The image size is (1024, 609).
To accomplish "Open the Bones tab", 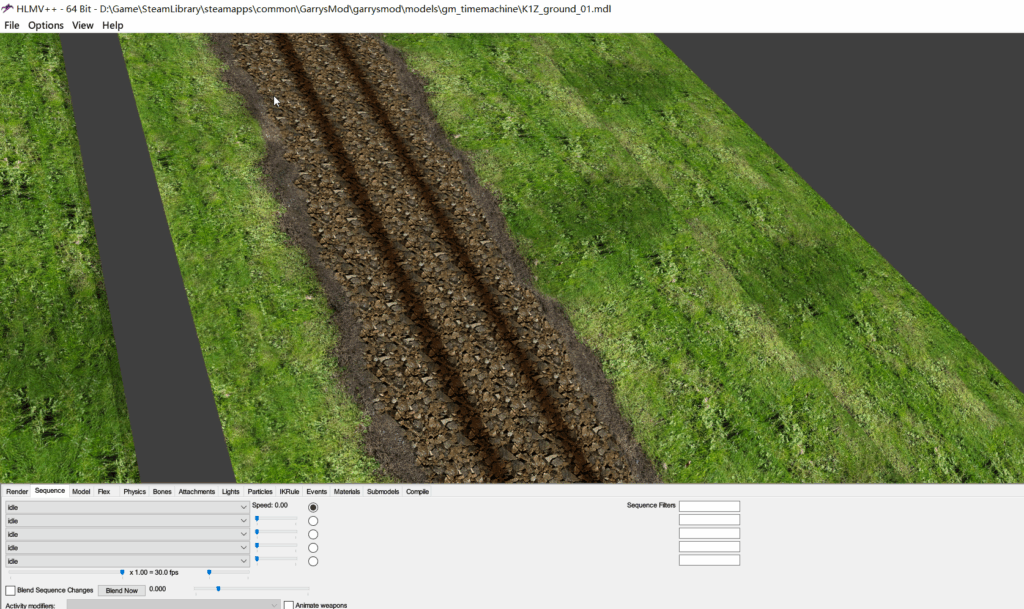I will click(162, 492).
